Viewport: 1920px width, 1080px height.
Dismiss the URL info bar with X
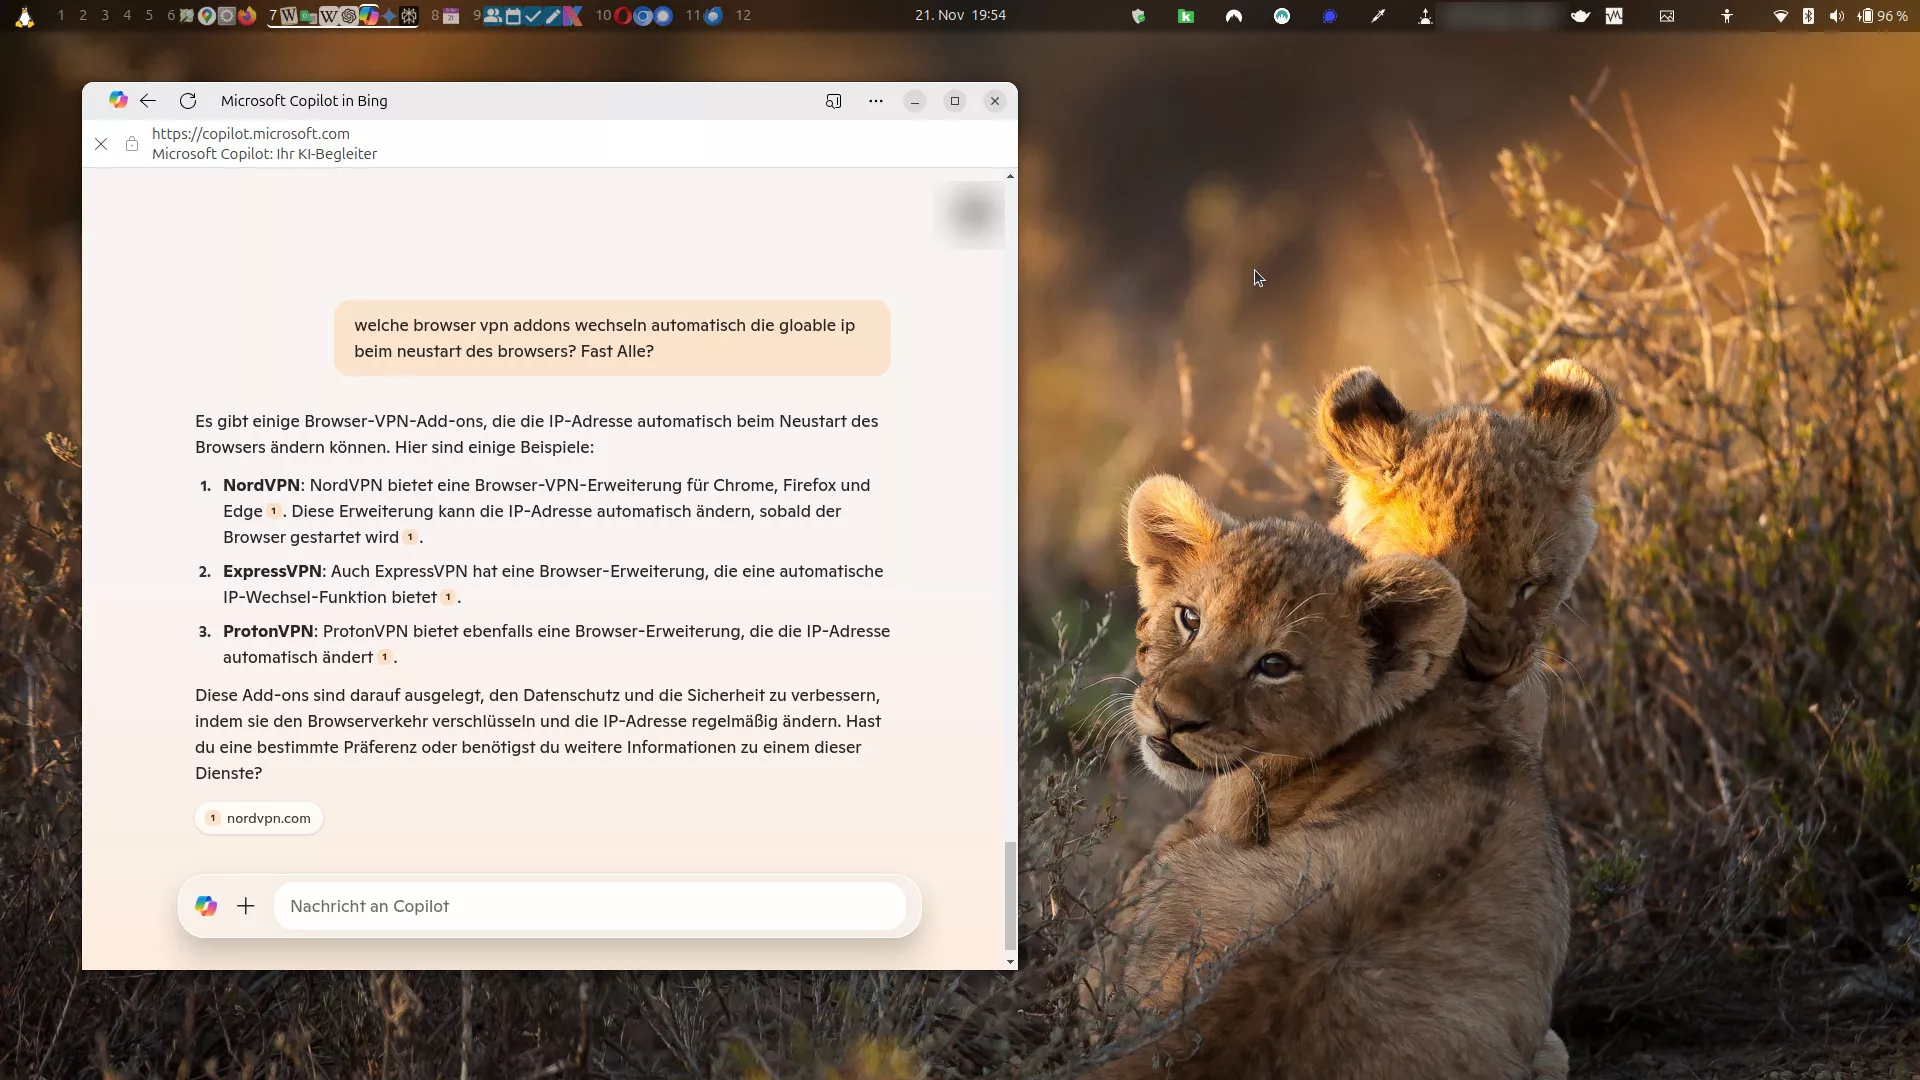tap(101, 144)
